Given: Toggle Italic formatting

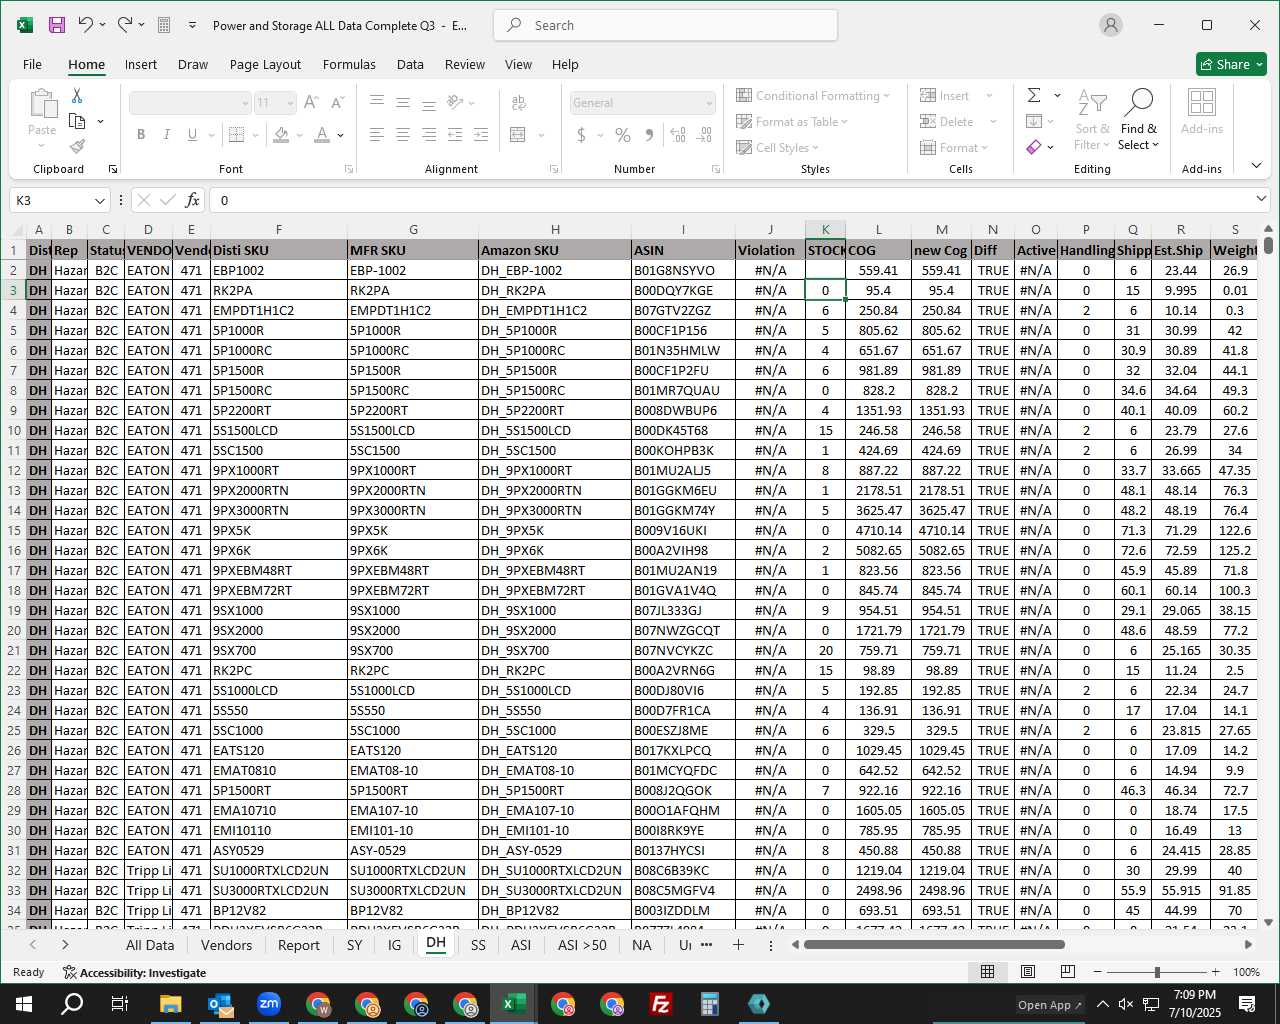Looking at the screenshot, I should point(166,134).
